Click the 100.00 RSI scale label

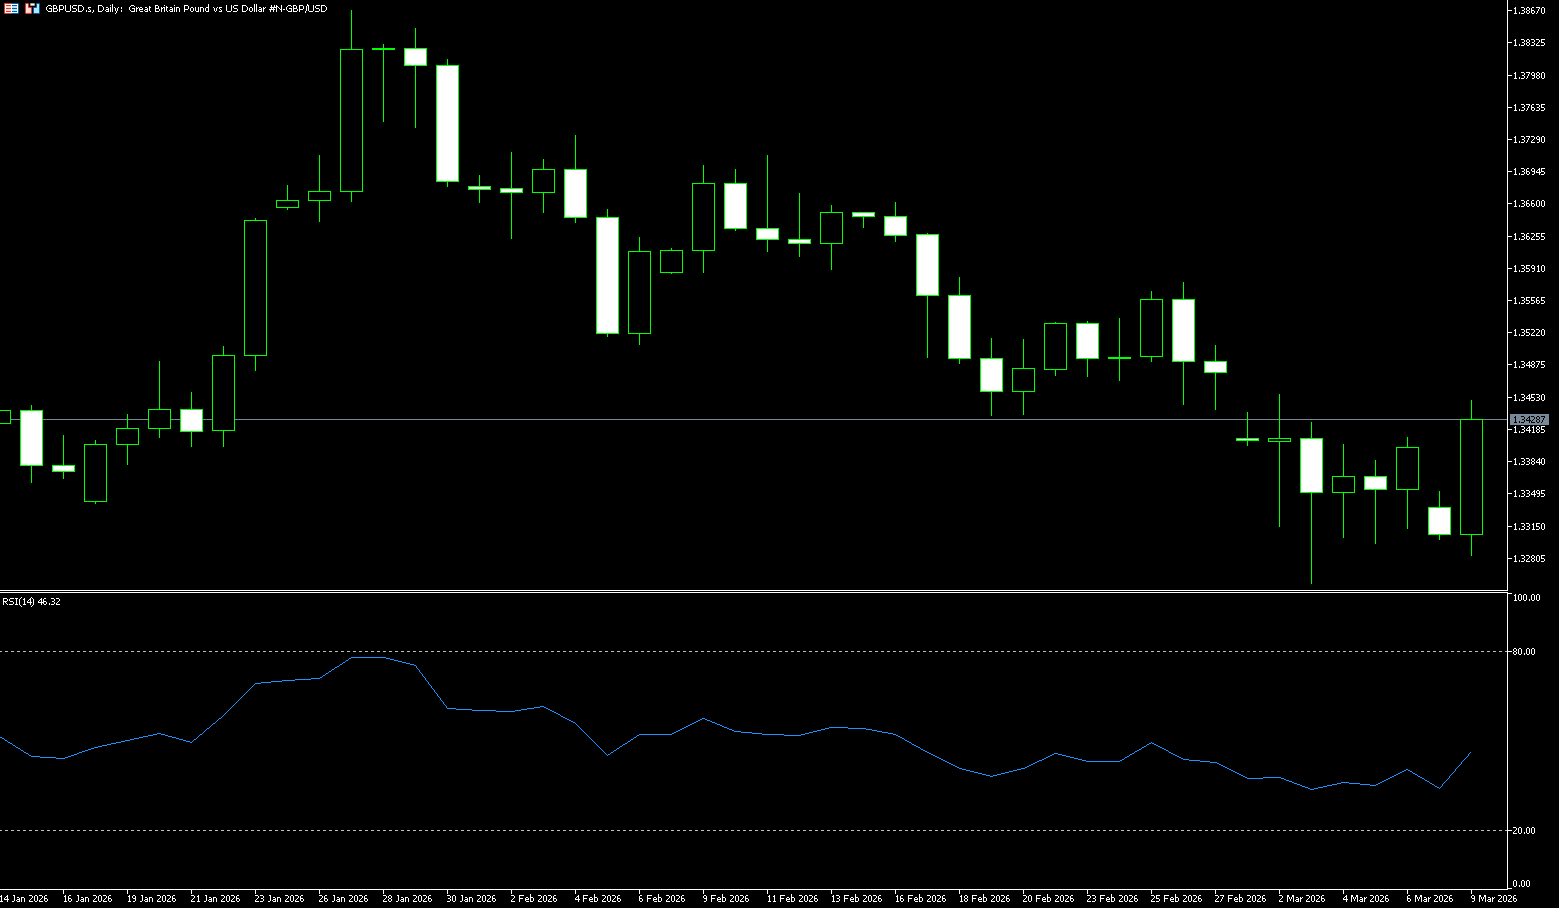(x=1526, y=598)
